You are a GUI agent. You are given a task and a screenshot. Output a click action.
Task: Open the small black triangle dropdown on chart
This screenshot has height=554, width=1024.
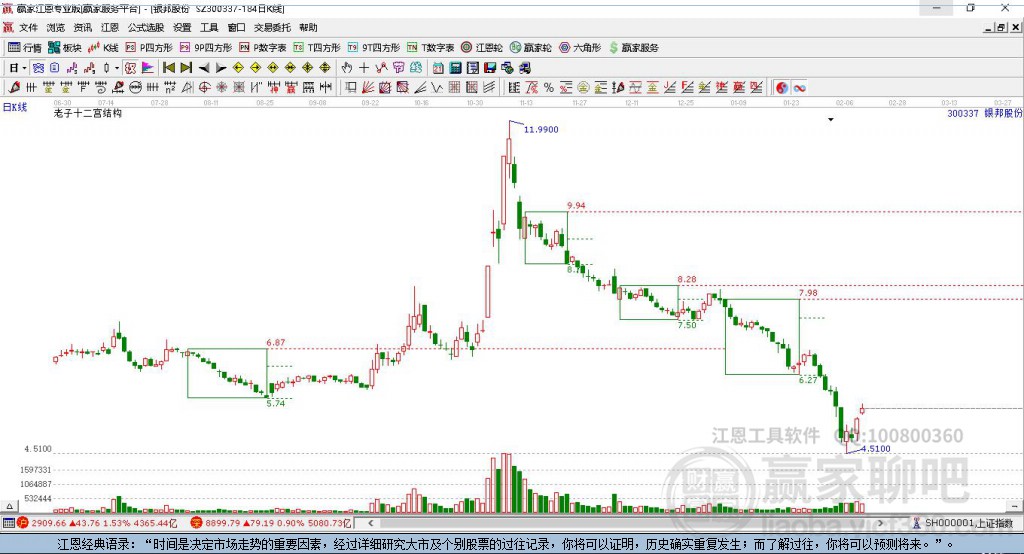831,120
